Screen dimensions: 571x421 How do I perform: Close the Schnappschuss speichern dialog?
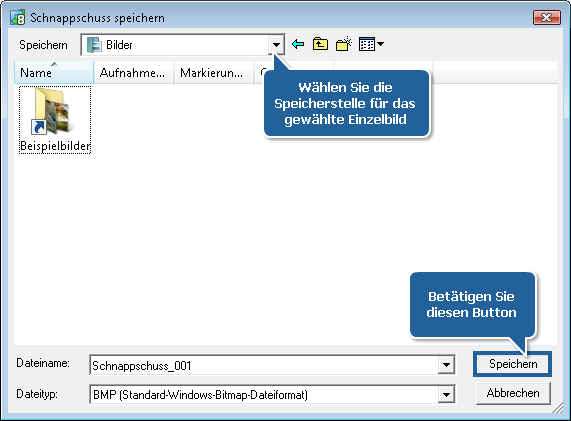click(546, 17)
